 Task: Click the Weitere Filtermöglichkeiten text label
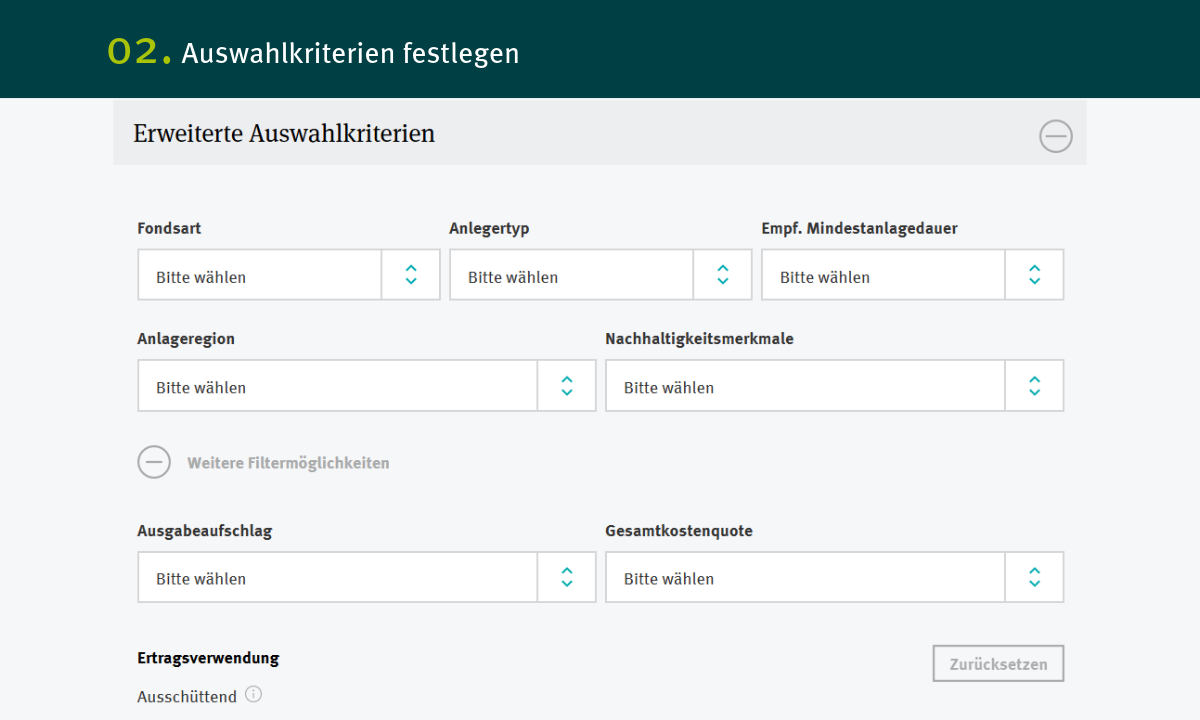click(x=288, y=463)
